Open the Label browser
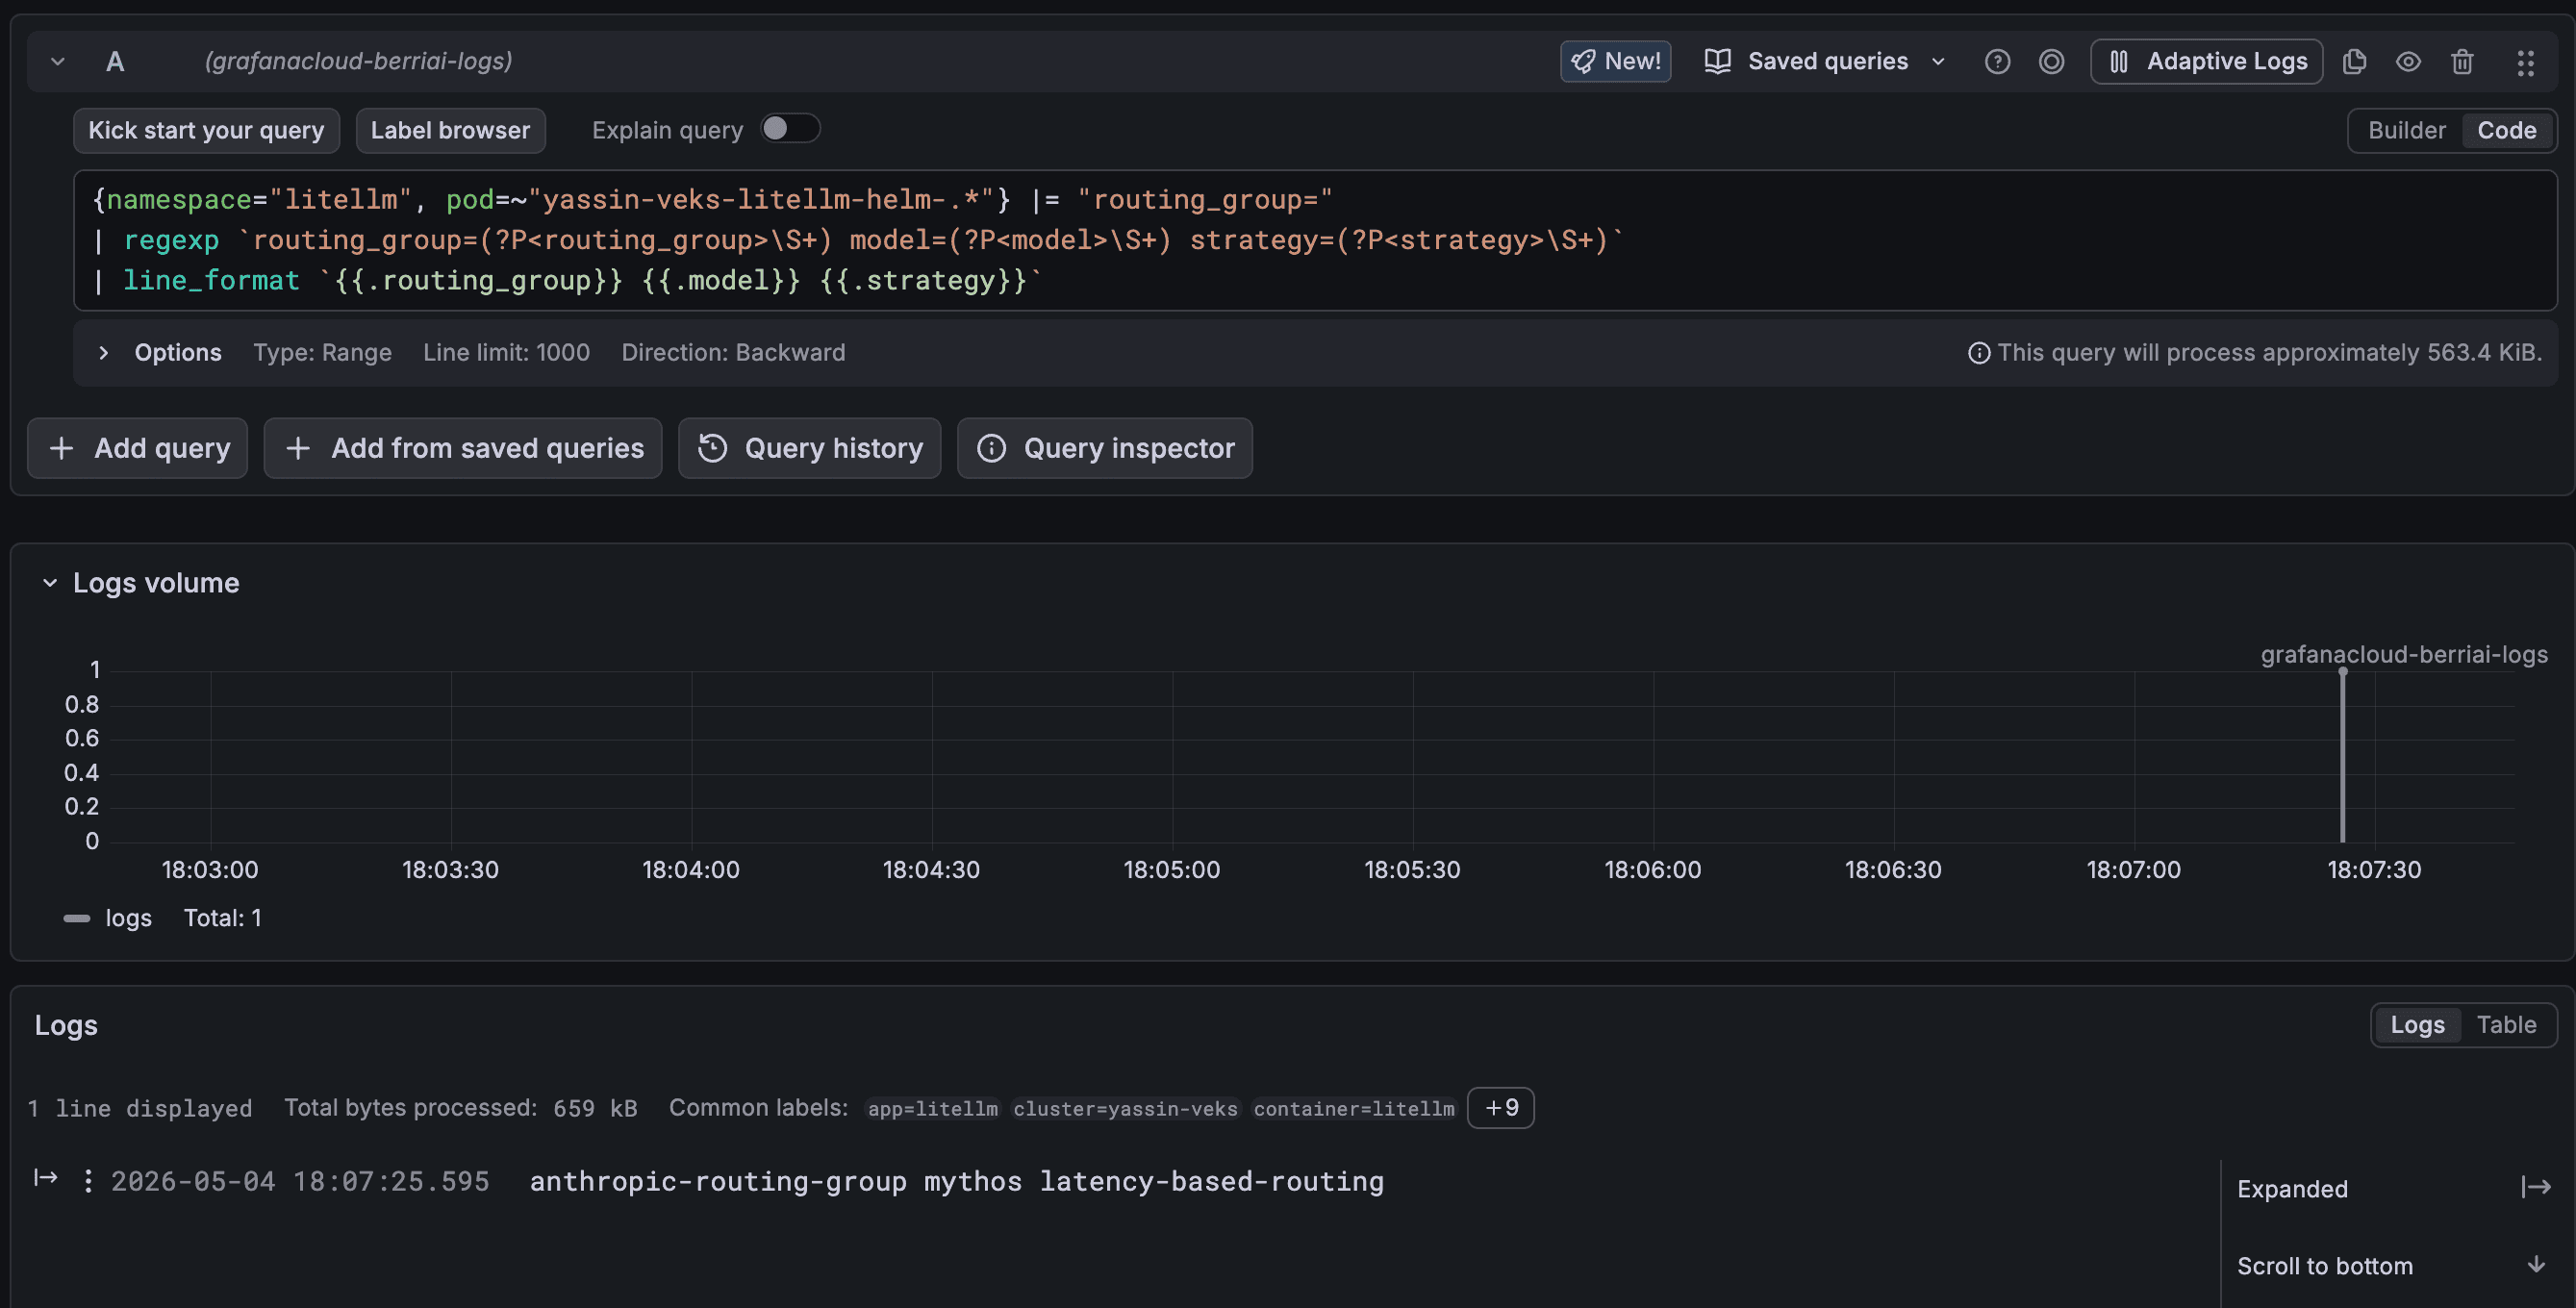This screenshot has width=2576, height=1308. pyautogui.click(x=450, y=131)
